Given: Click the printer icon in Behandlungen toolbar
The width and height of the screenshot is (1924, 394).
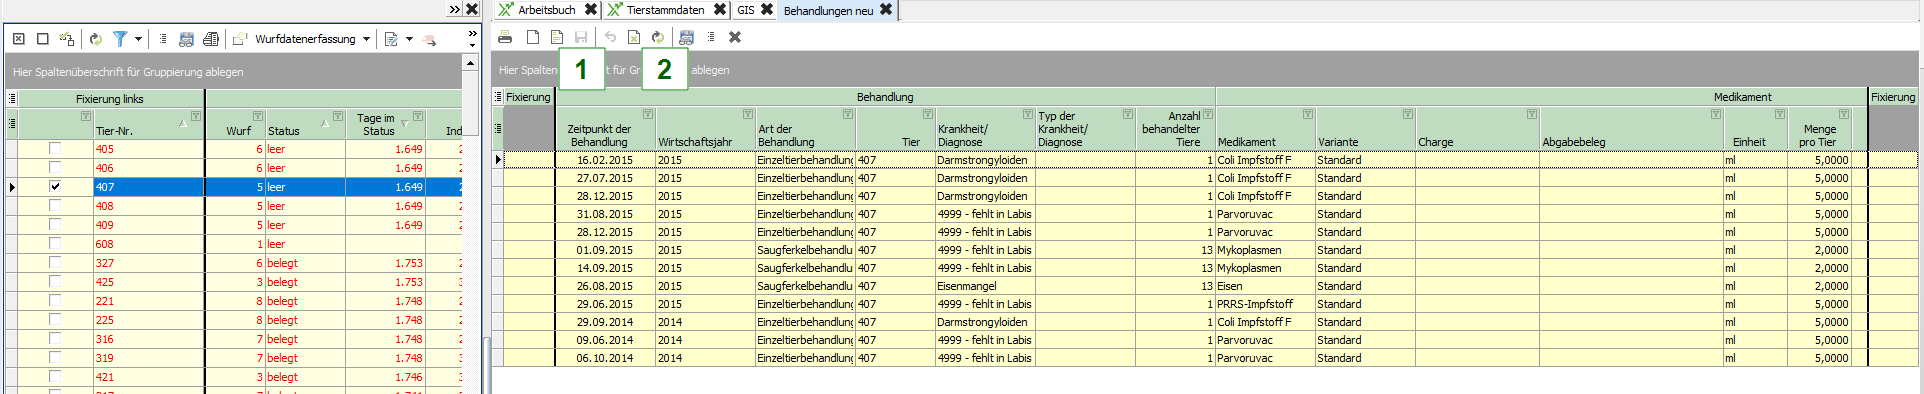Looking at the screenshot, I should click(505, 37).
